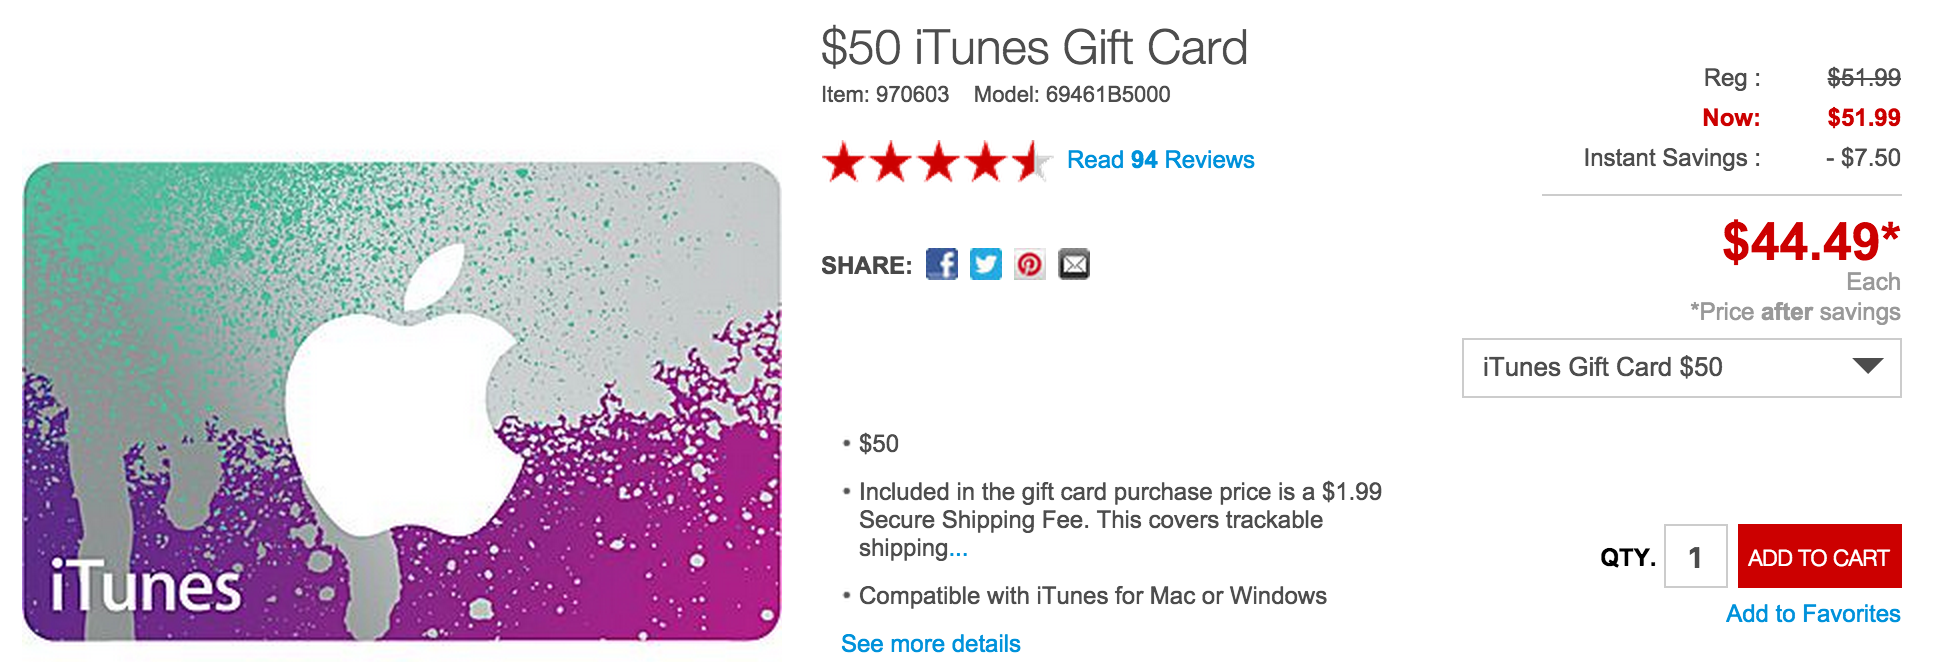Expand the truncated shipping fee ellipsis

coord(958,549)
